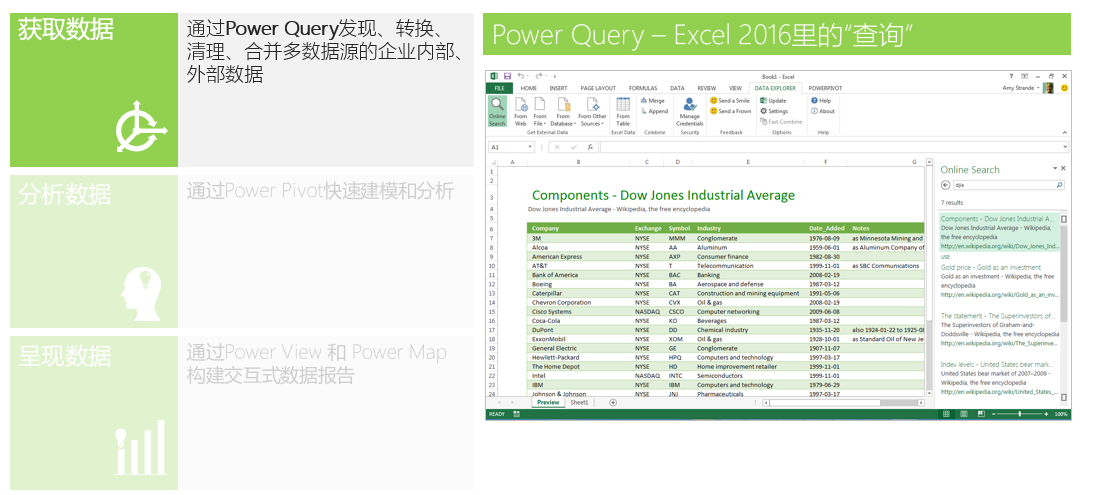1095x495 pixels.
Task: Expand the formula bar
Action: click(x=1065, y=147)
